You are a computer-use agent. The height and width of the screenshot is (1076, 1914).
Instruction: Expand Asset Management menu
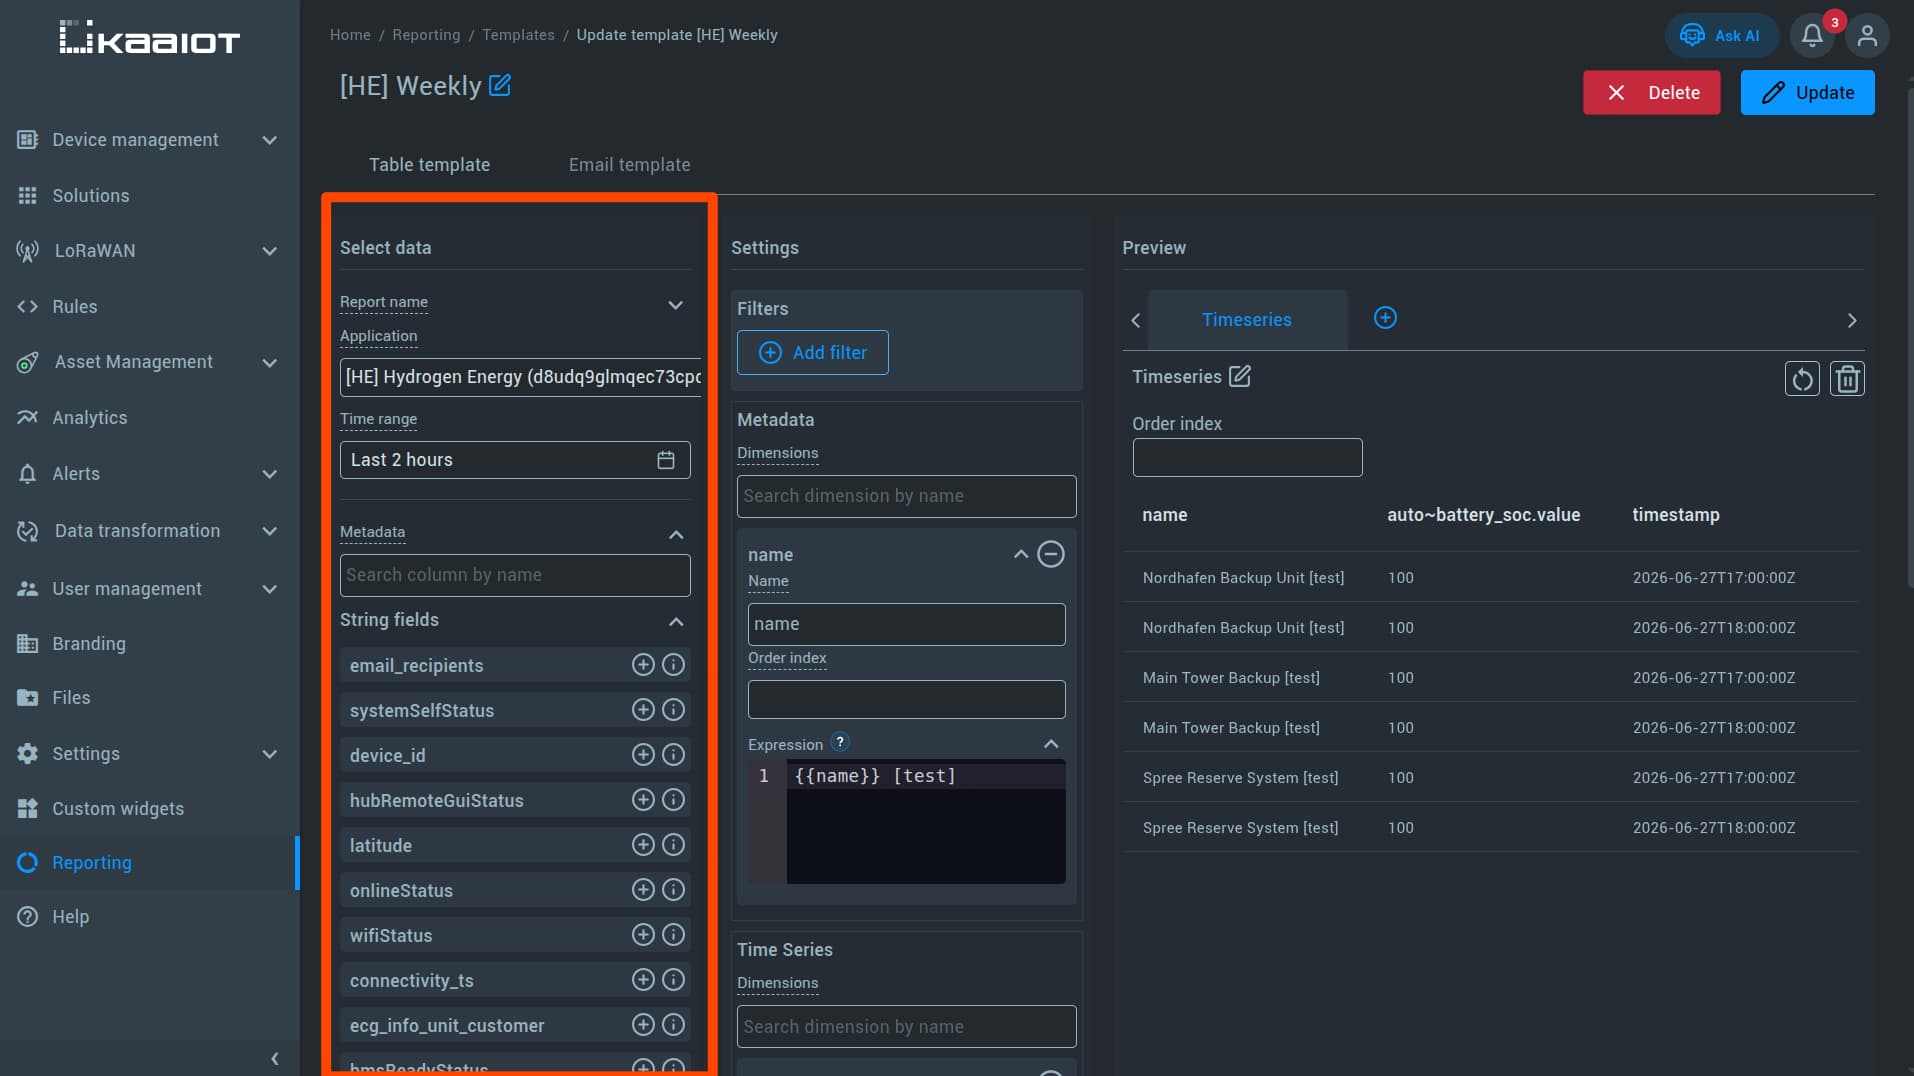click(x=269, y=362)
